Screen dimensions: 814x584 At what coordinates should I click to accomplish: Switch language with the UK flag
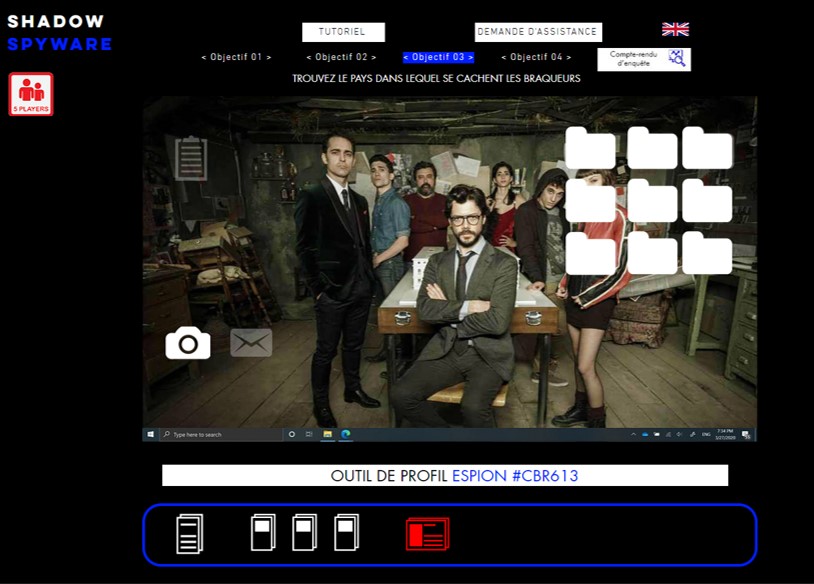675,29
